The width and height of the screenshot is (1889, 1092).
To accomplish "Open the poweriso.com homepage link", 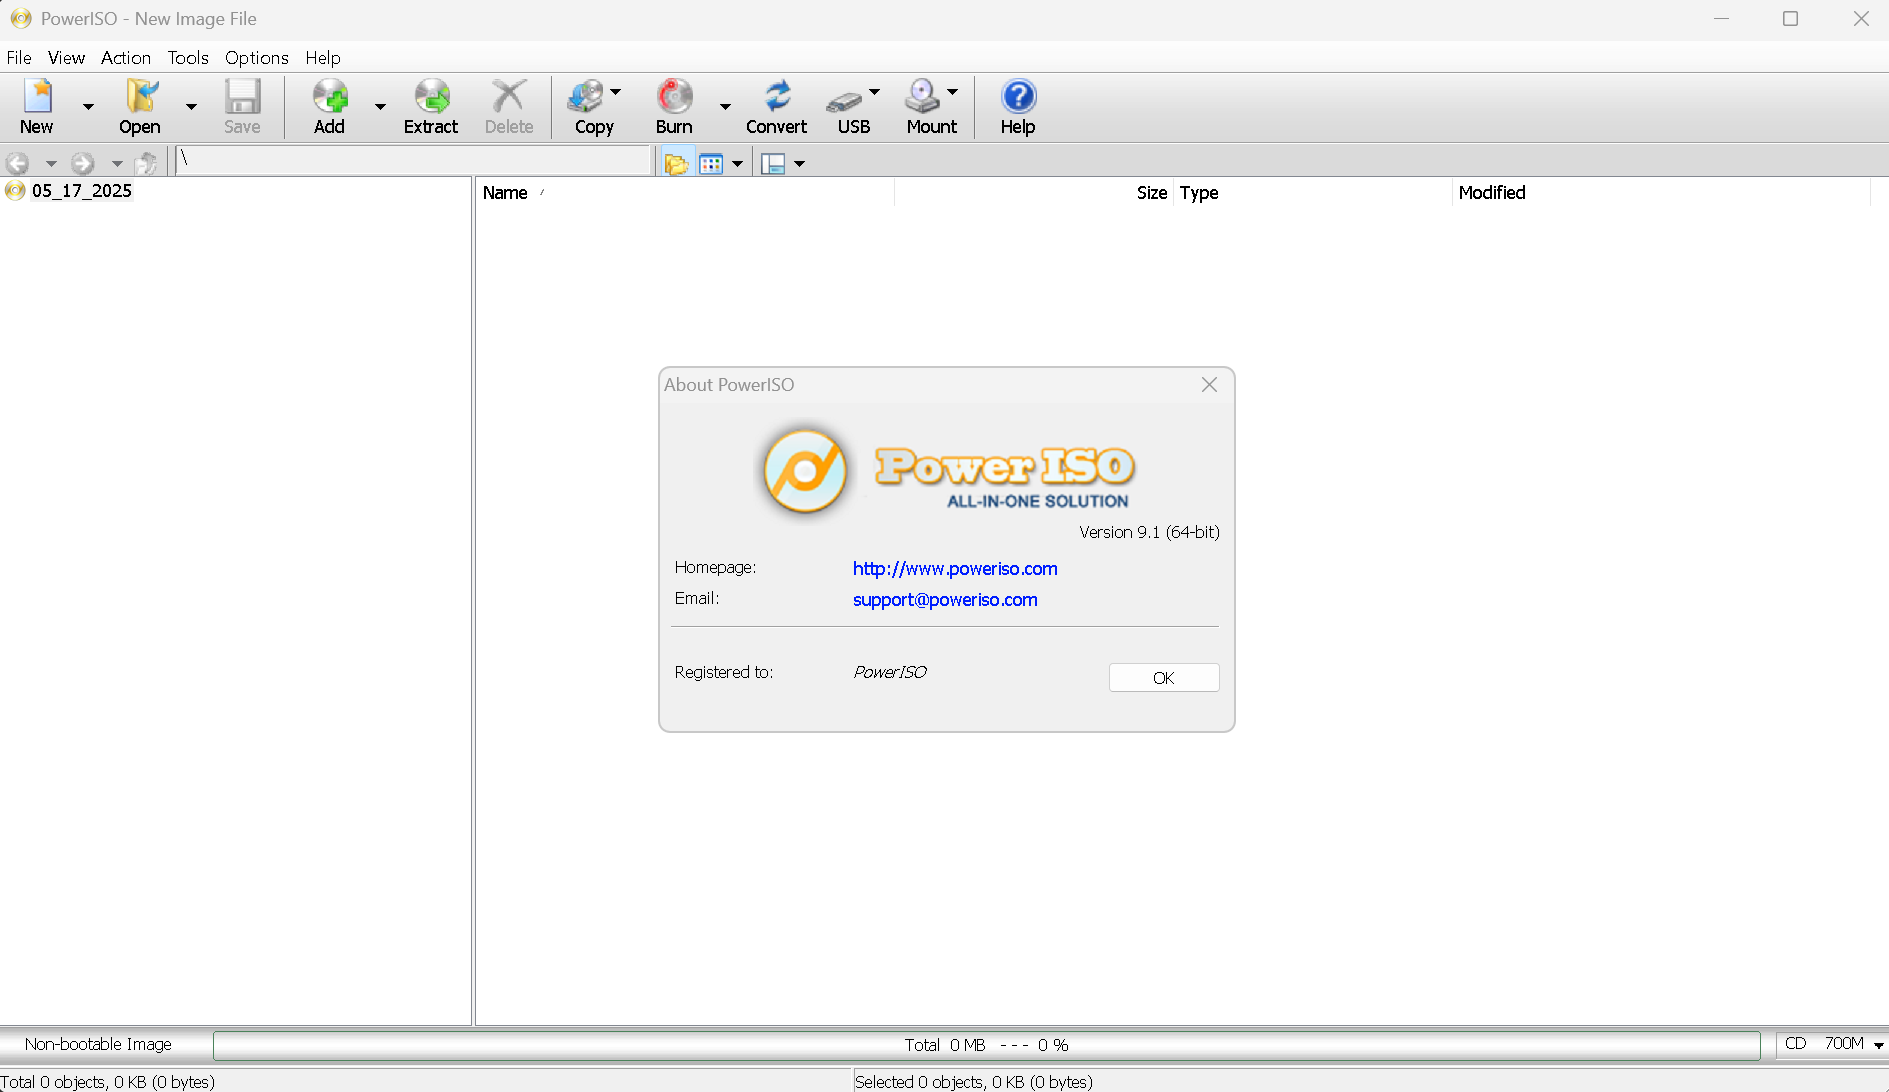I will 955,569.
